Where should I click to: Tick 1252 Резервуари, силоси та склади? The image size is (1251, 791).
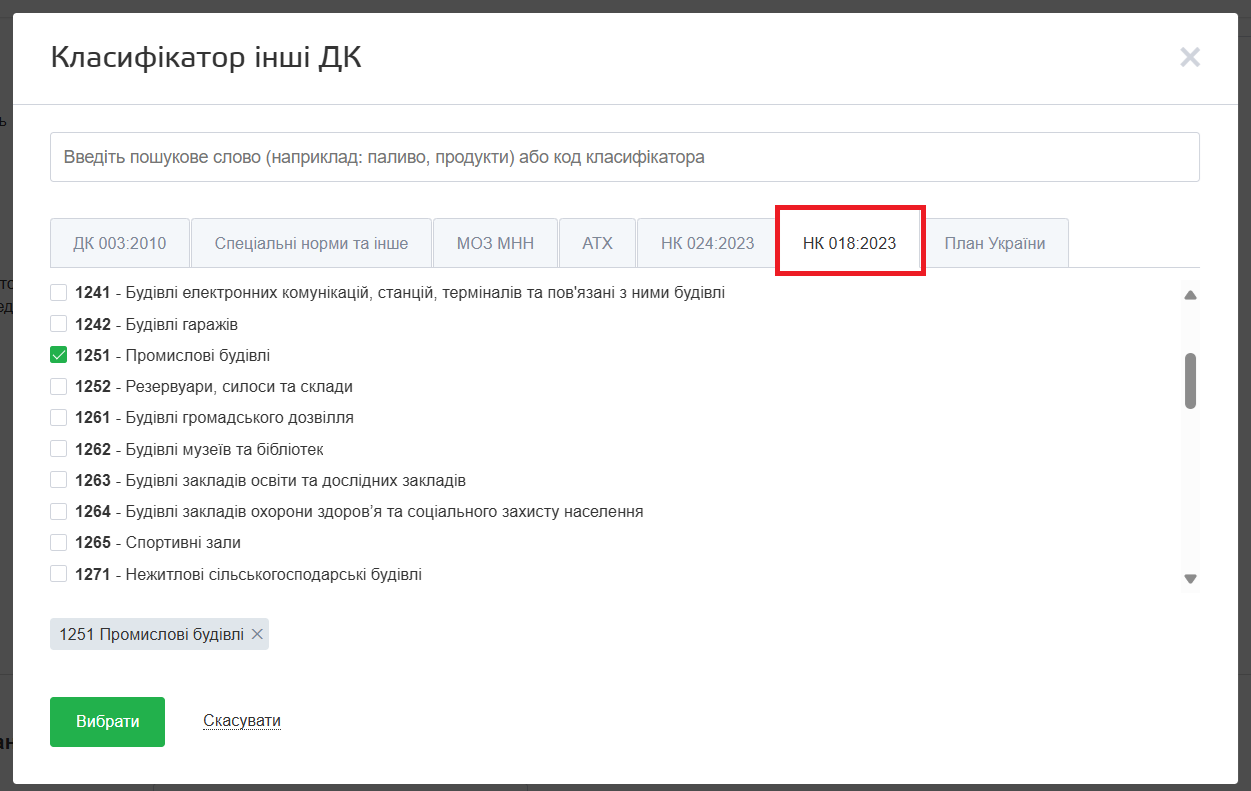pos(59,386)
